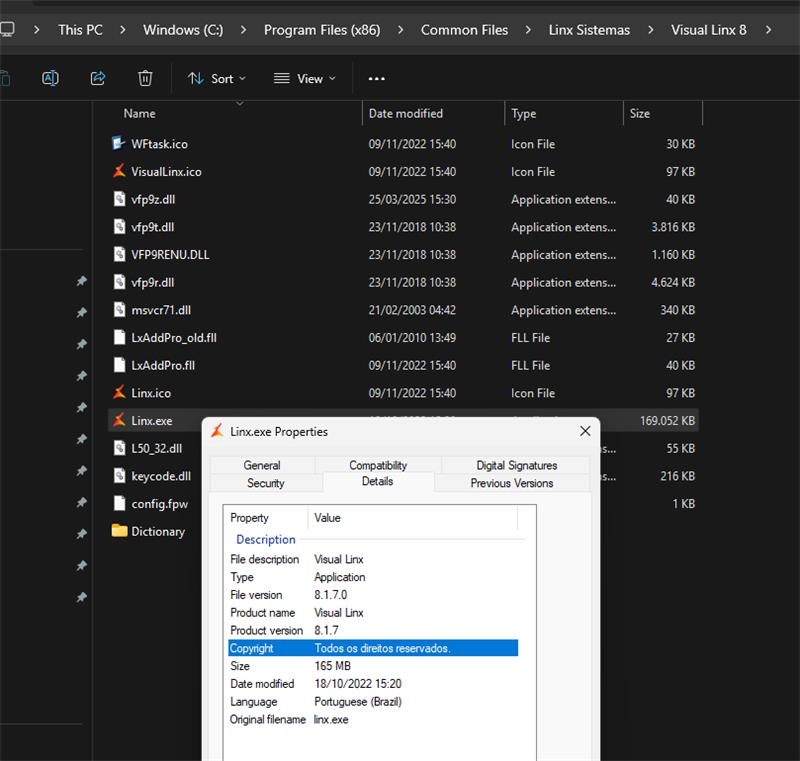Switch to the General tab
The height and width of the screenshot is (761, 800).
pos(262,465)
